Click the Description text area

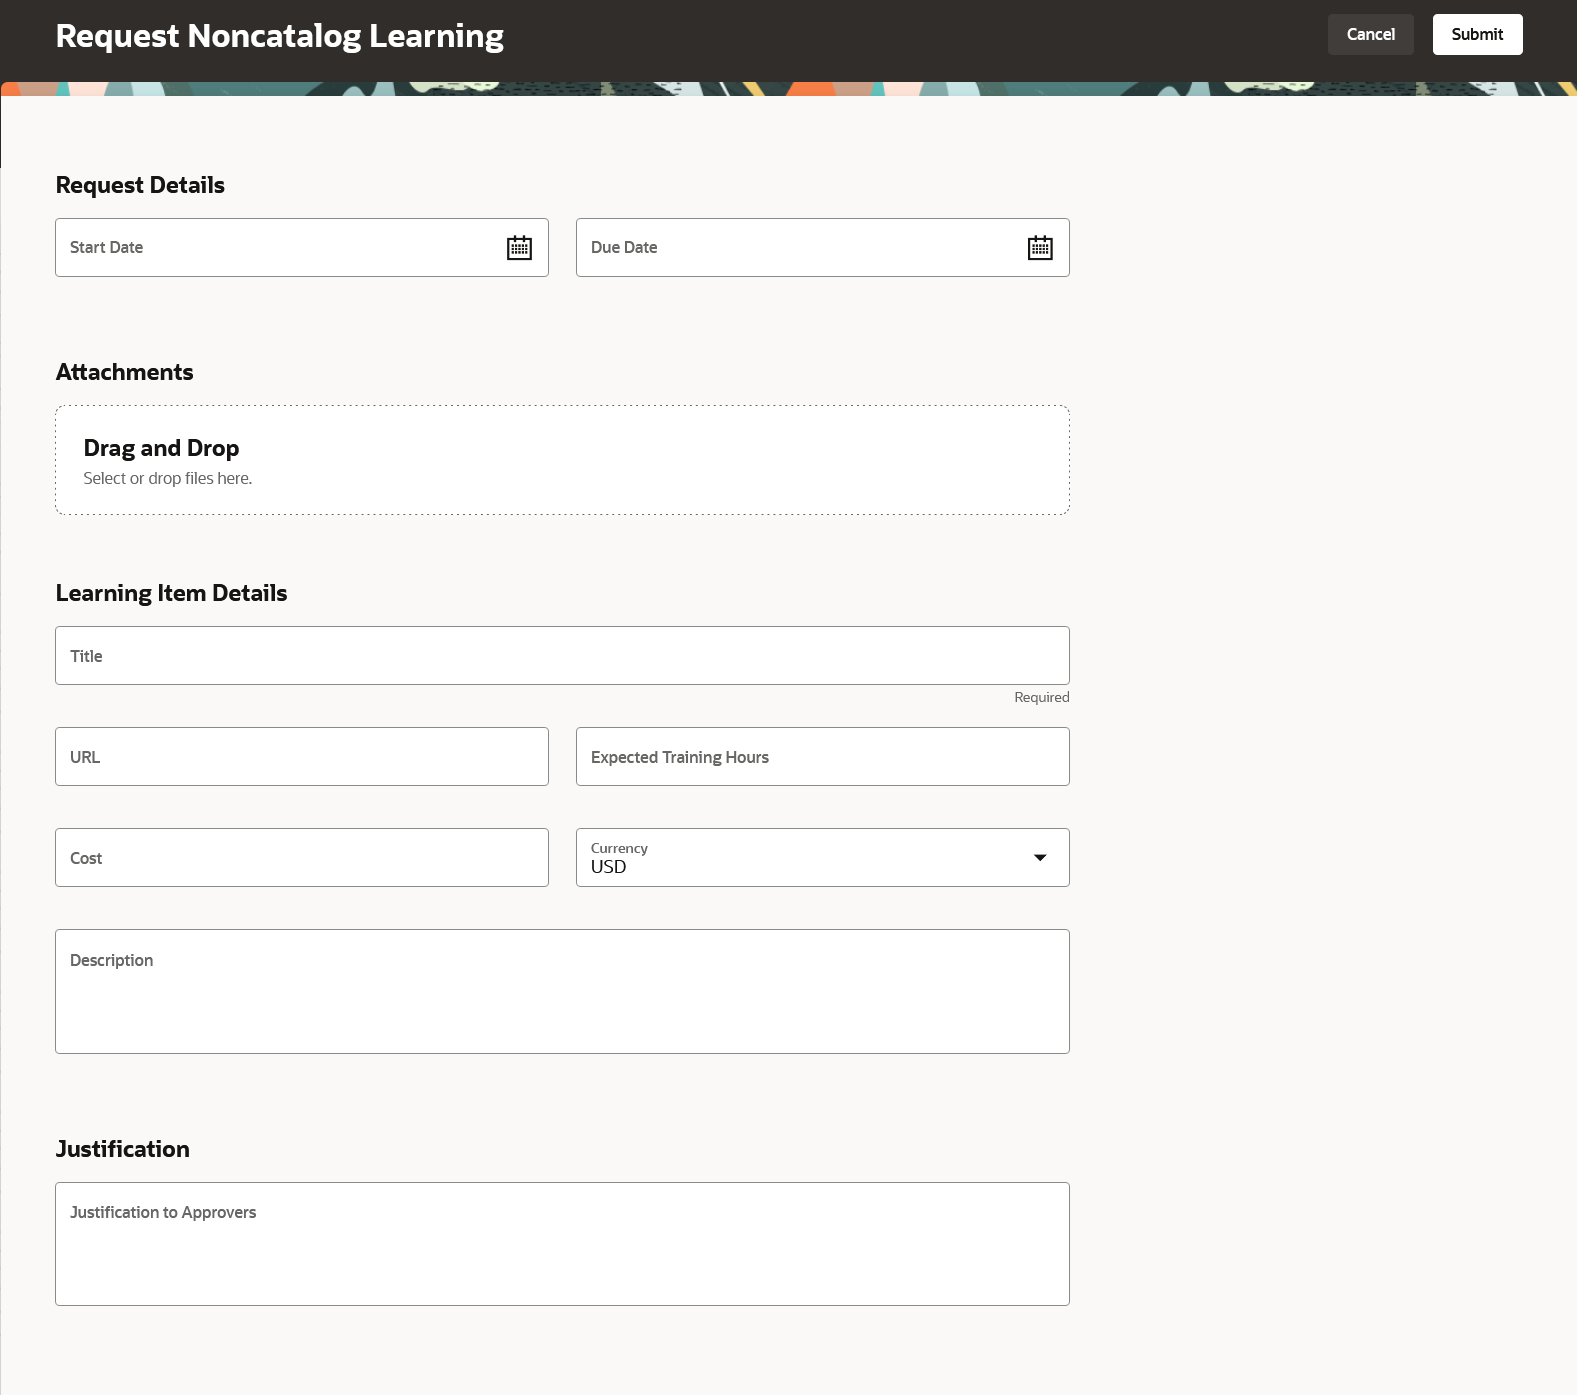(562, 992)
